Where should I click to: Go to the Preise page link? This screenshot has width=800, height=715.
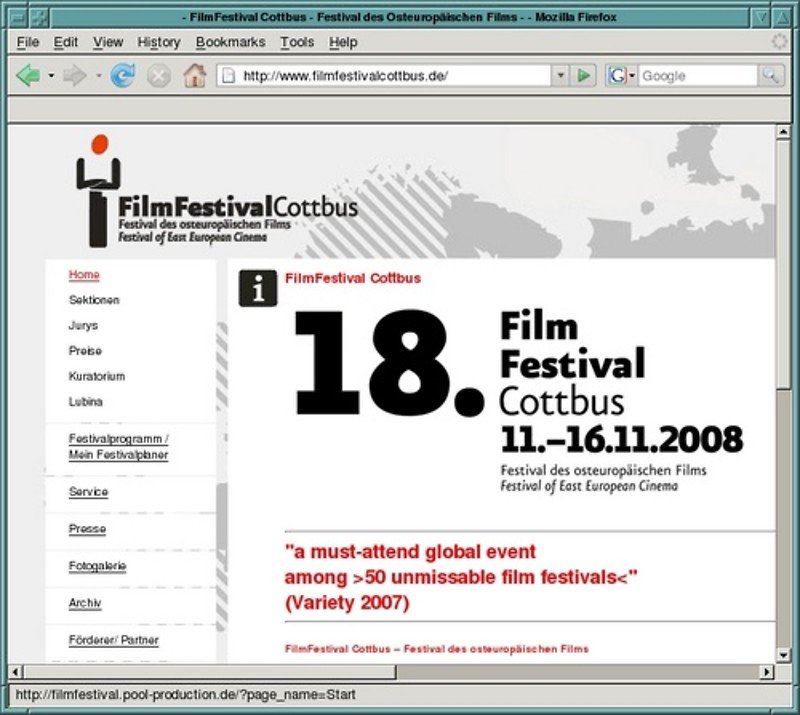point(85,351)
